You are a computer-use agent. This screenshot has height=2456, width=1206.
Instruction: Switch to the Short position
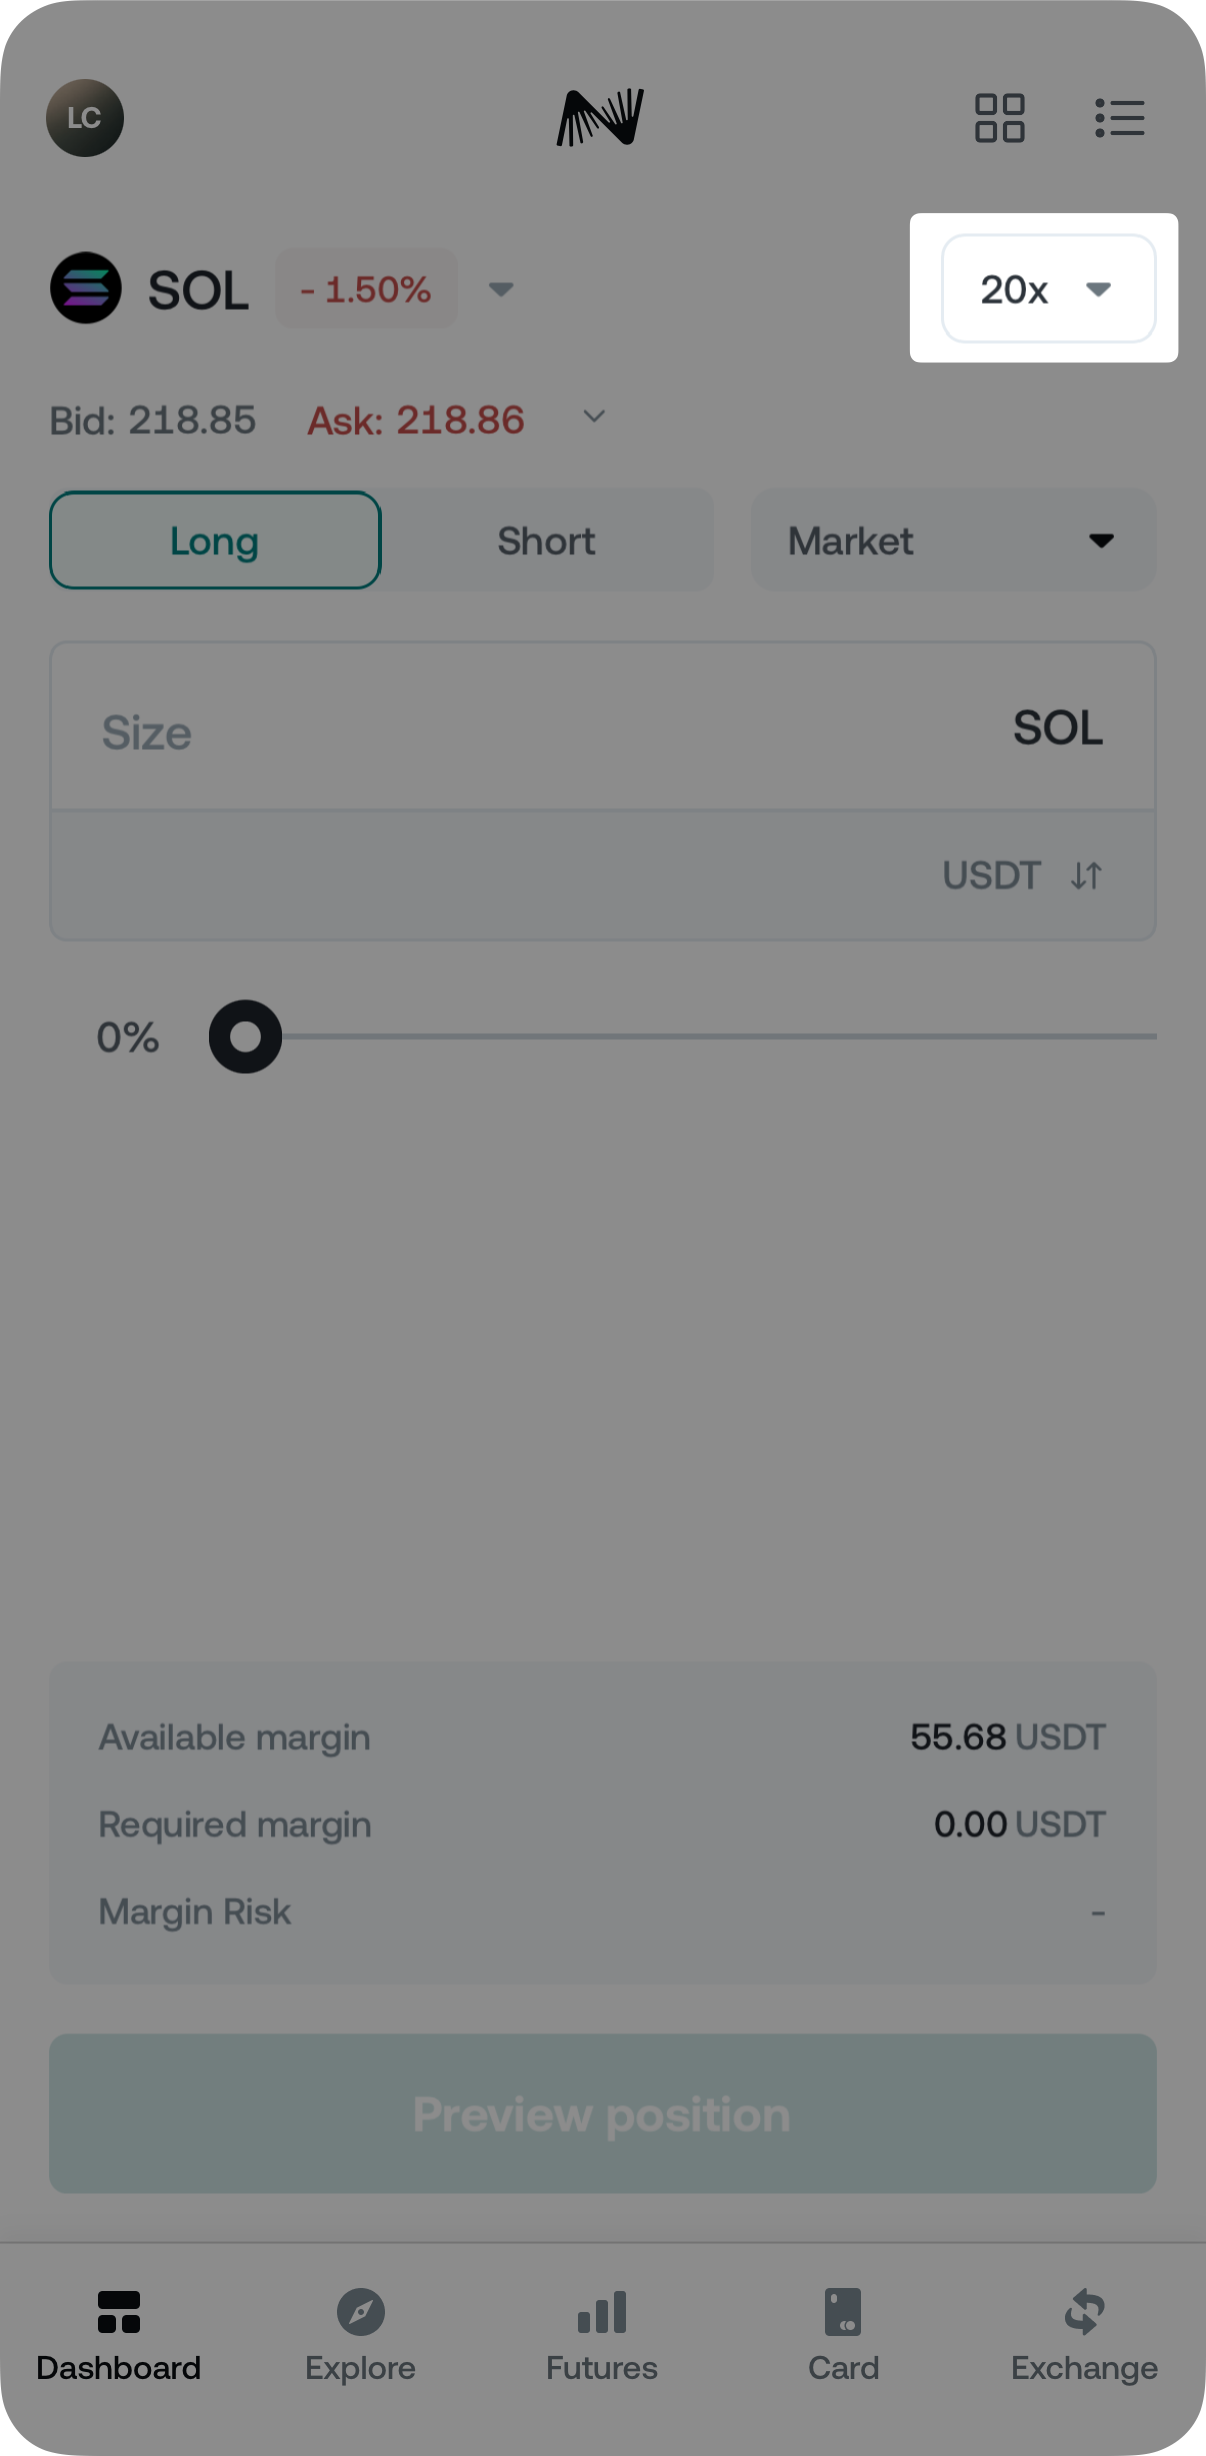tap(546, 540)
